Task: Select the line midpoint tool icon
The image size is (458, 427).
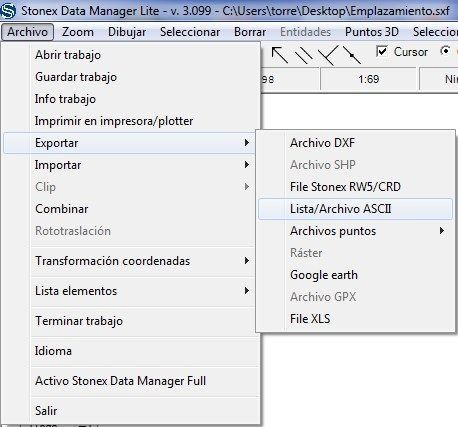Action: pyautogui.click(x=352, y=55)
